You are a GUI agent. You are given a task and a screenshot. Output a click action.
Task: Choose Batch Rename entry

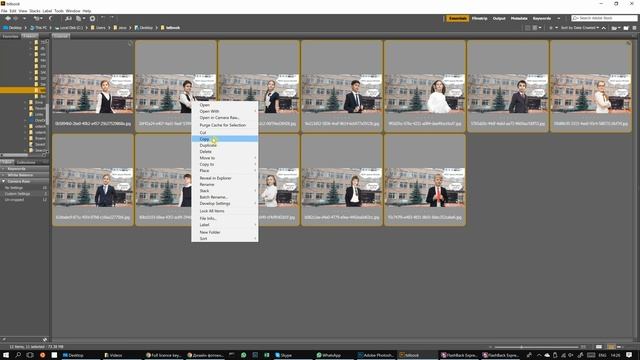click(224, 197)
